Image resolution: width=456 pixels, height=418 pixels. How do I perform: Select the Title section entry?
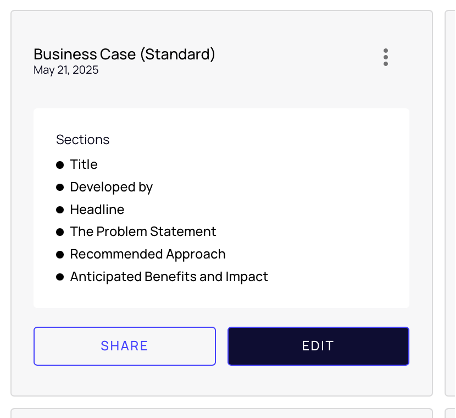click(x=84, y=164)
